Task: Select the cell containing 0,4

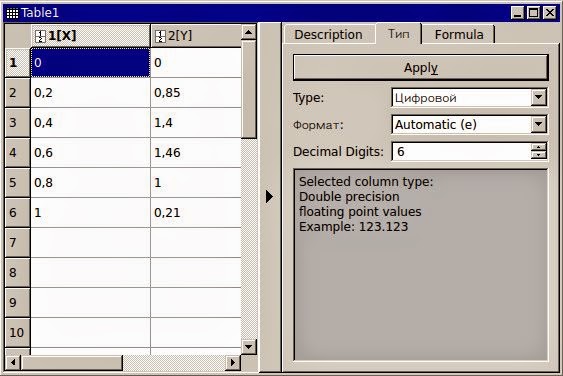Action: pos(90,123)
